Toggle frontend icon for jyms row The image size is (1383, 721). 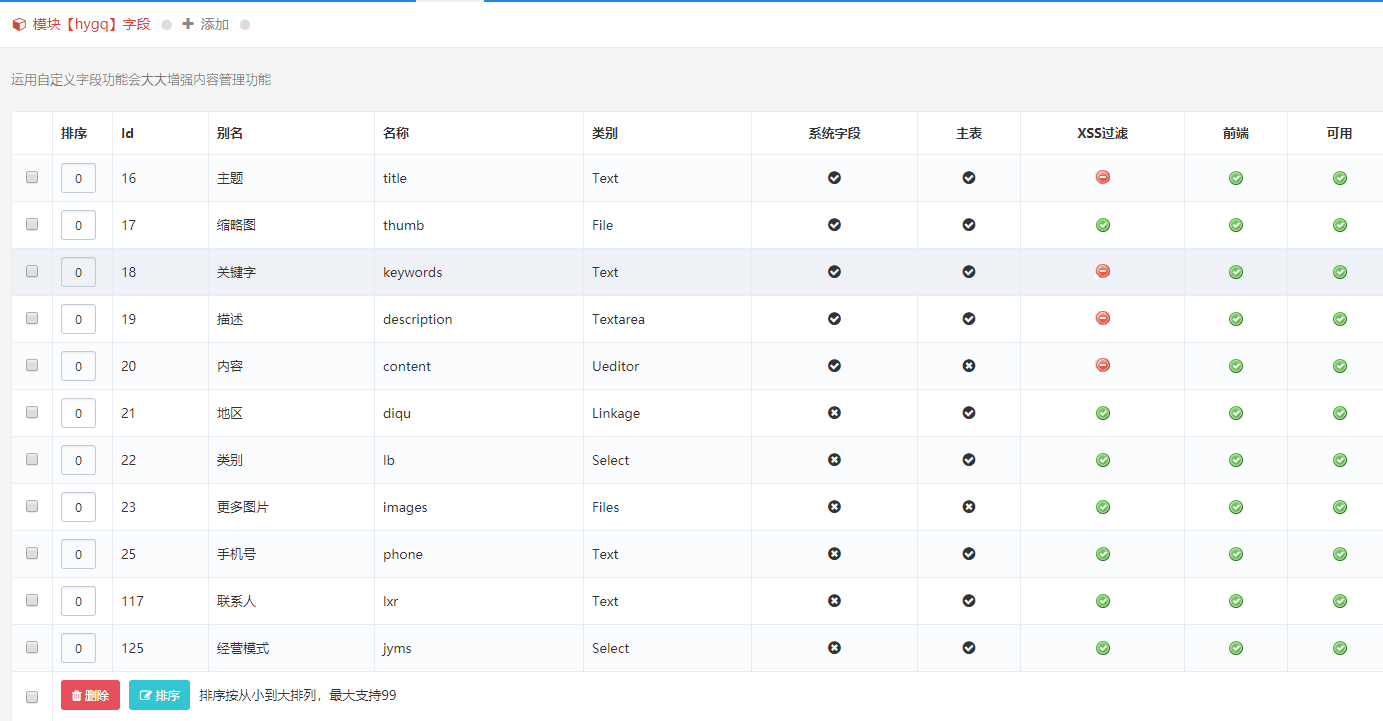[x=1236, y=648]
